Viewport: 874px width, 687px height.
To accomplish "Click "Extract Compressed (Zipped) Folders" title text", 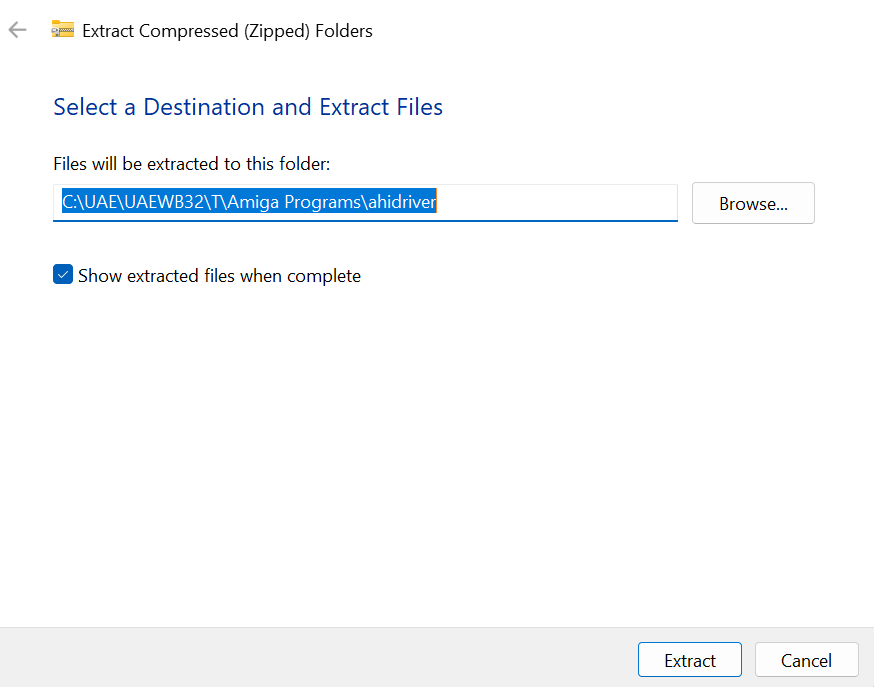I will (227, 31).
